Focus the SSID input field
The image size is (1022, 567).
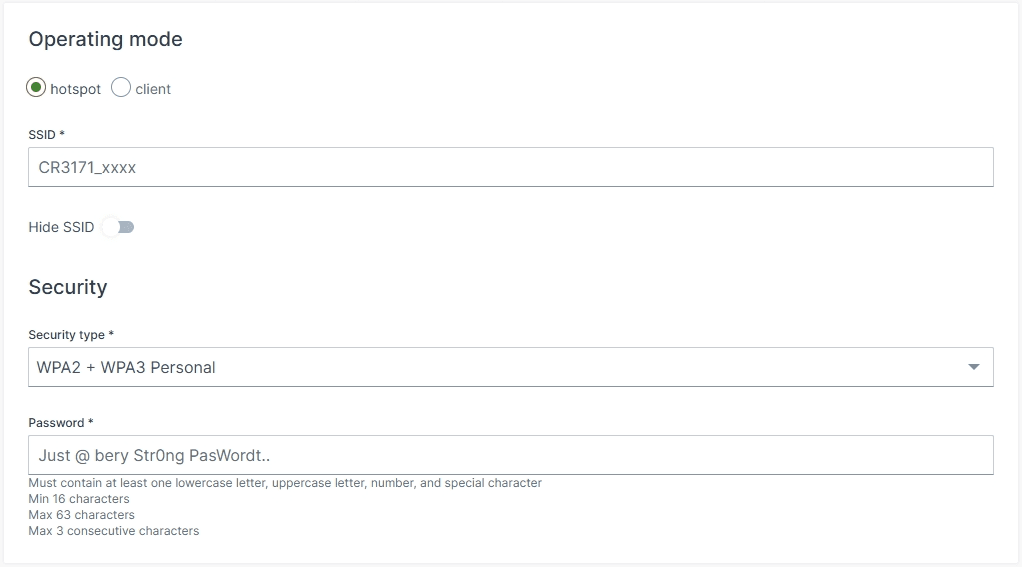point(510,167)
